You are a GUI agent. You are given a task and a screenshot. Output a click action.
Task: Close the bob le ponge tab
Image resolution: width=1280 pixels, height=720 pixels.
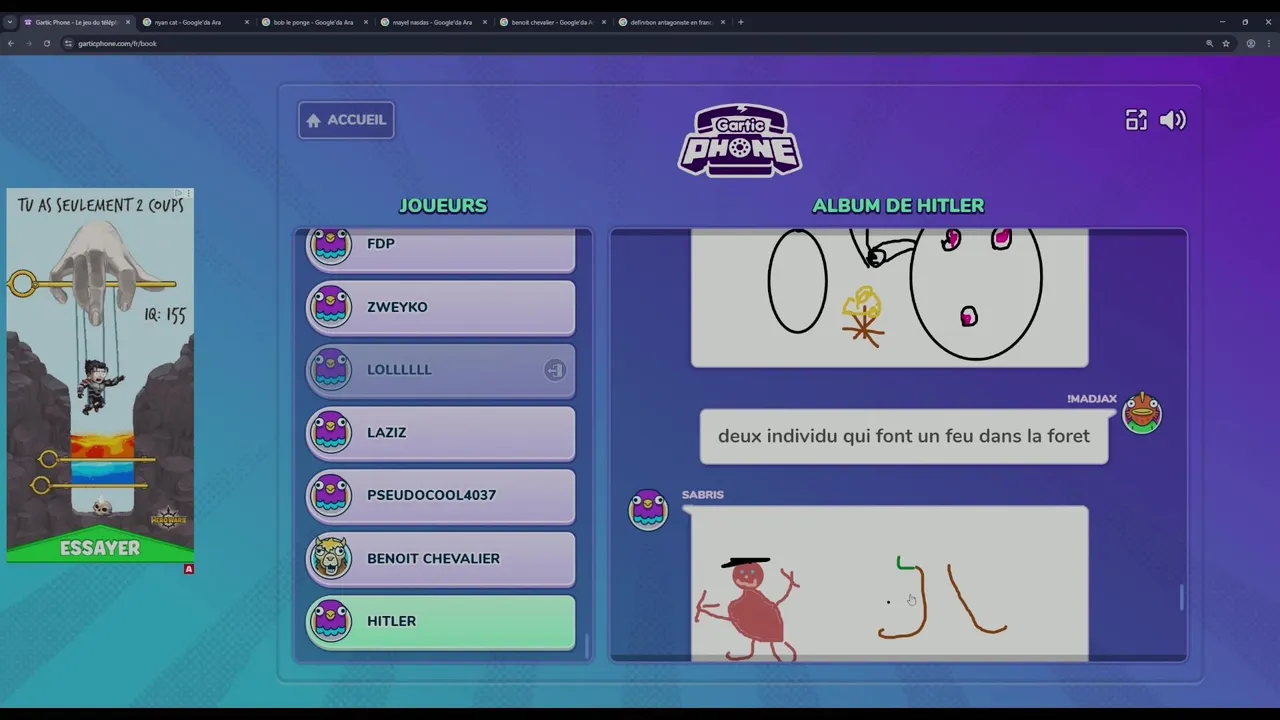tap(366, 22)
